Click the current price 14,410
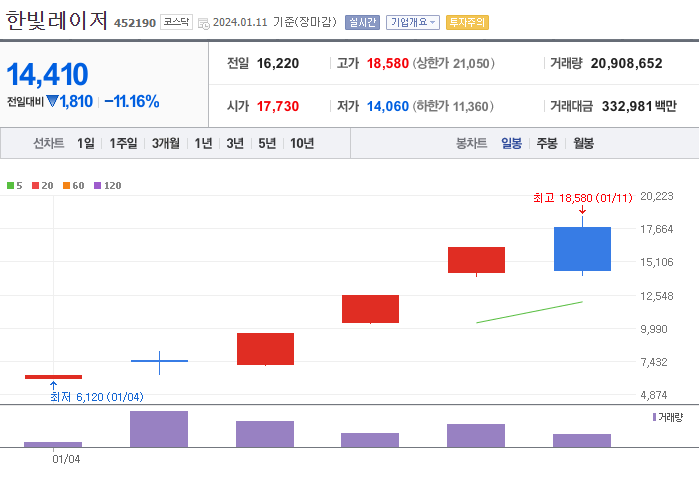Viewport: 699px width, 487px height. pyautogui.click(x=47, y=74)
